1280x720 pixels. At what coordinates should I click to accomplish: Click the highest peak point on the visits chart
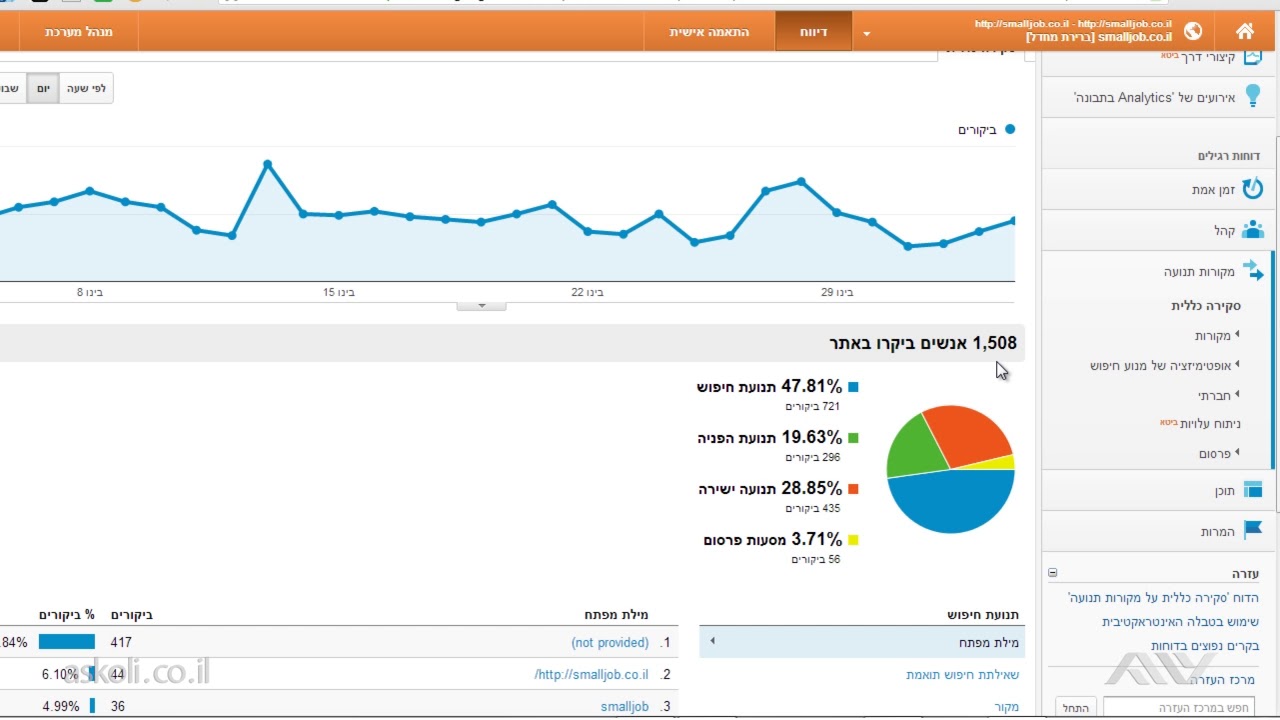pyautogui.click(x=267, y=164)
